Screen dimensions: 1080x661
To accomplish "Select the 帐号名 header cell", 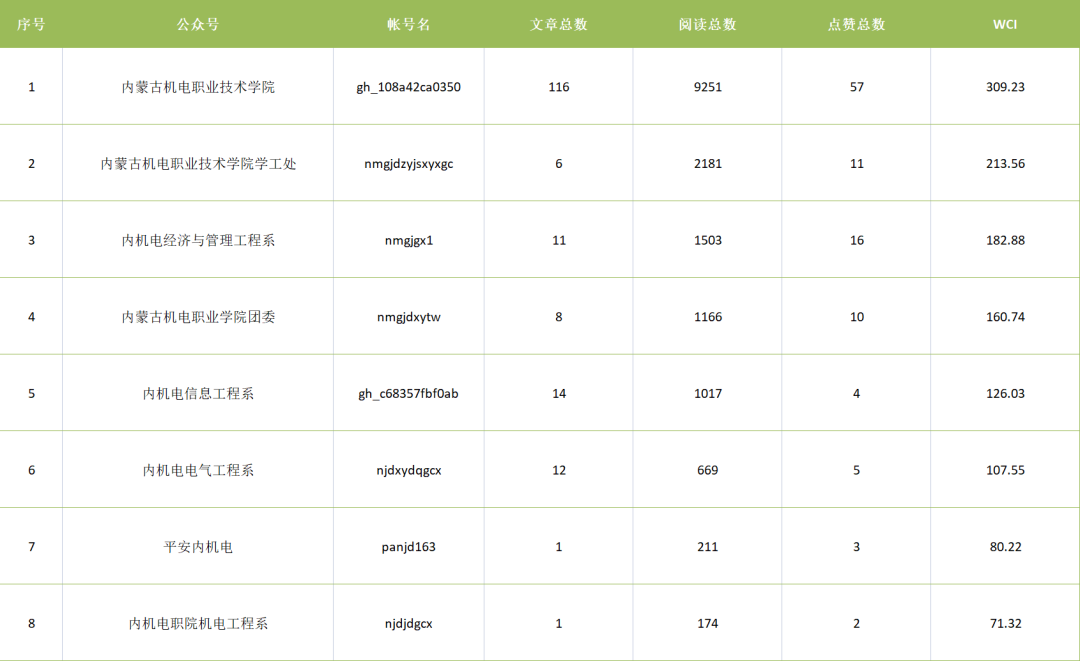I will 408,24.
